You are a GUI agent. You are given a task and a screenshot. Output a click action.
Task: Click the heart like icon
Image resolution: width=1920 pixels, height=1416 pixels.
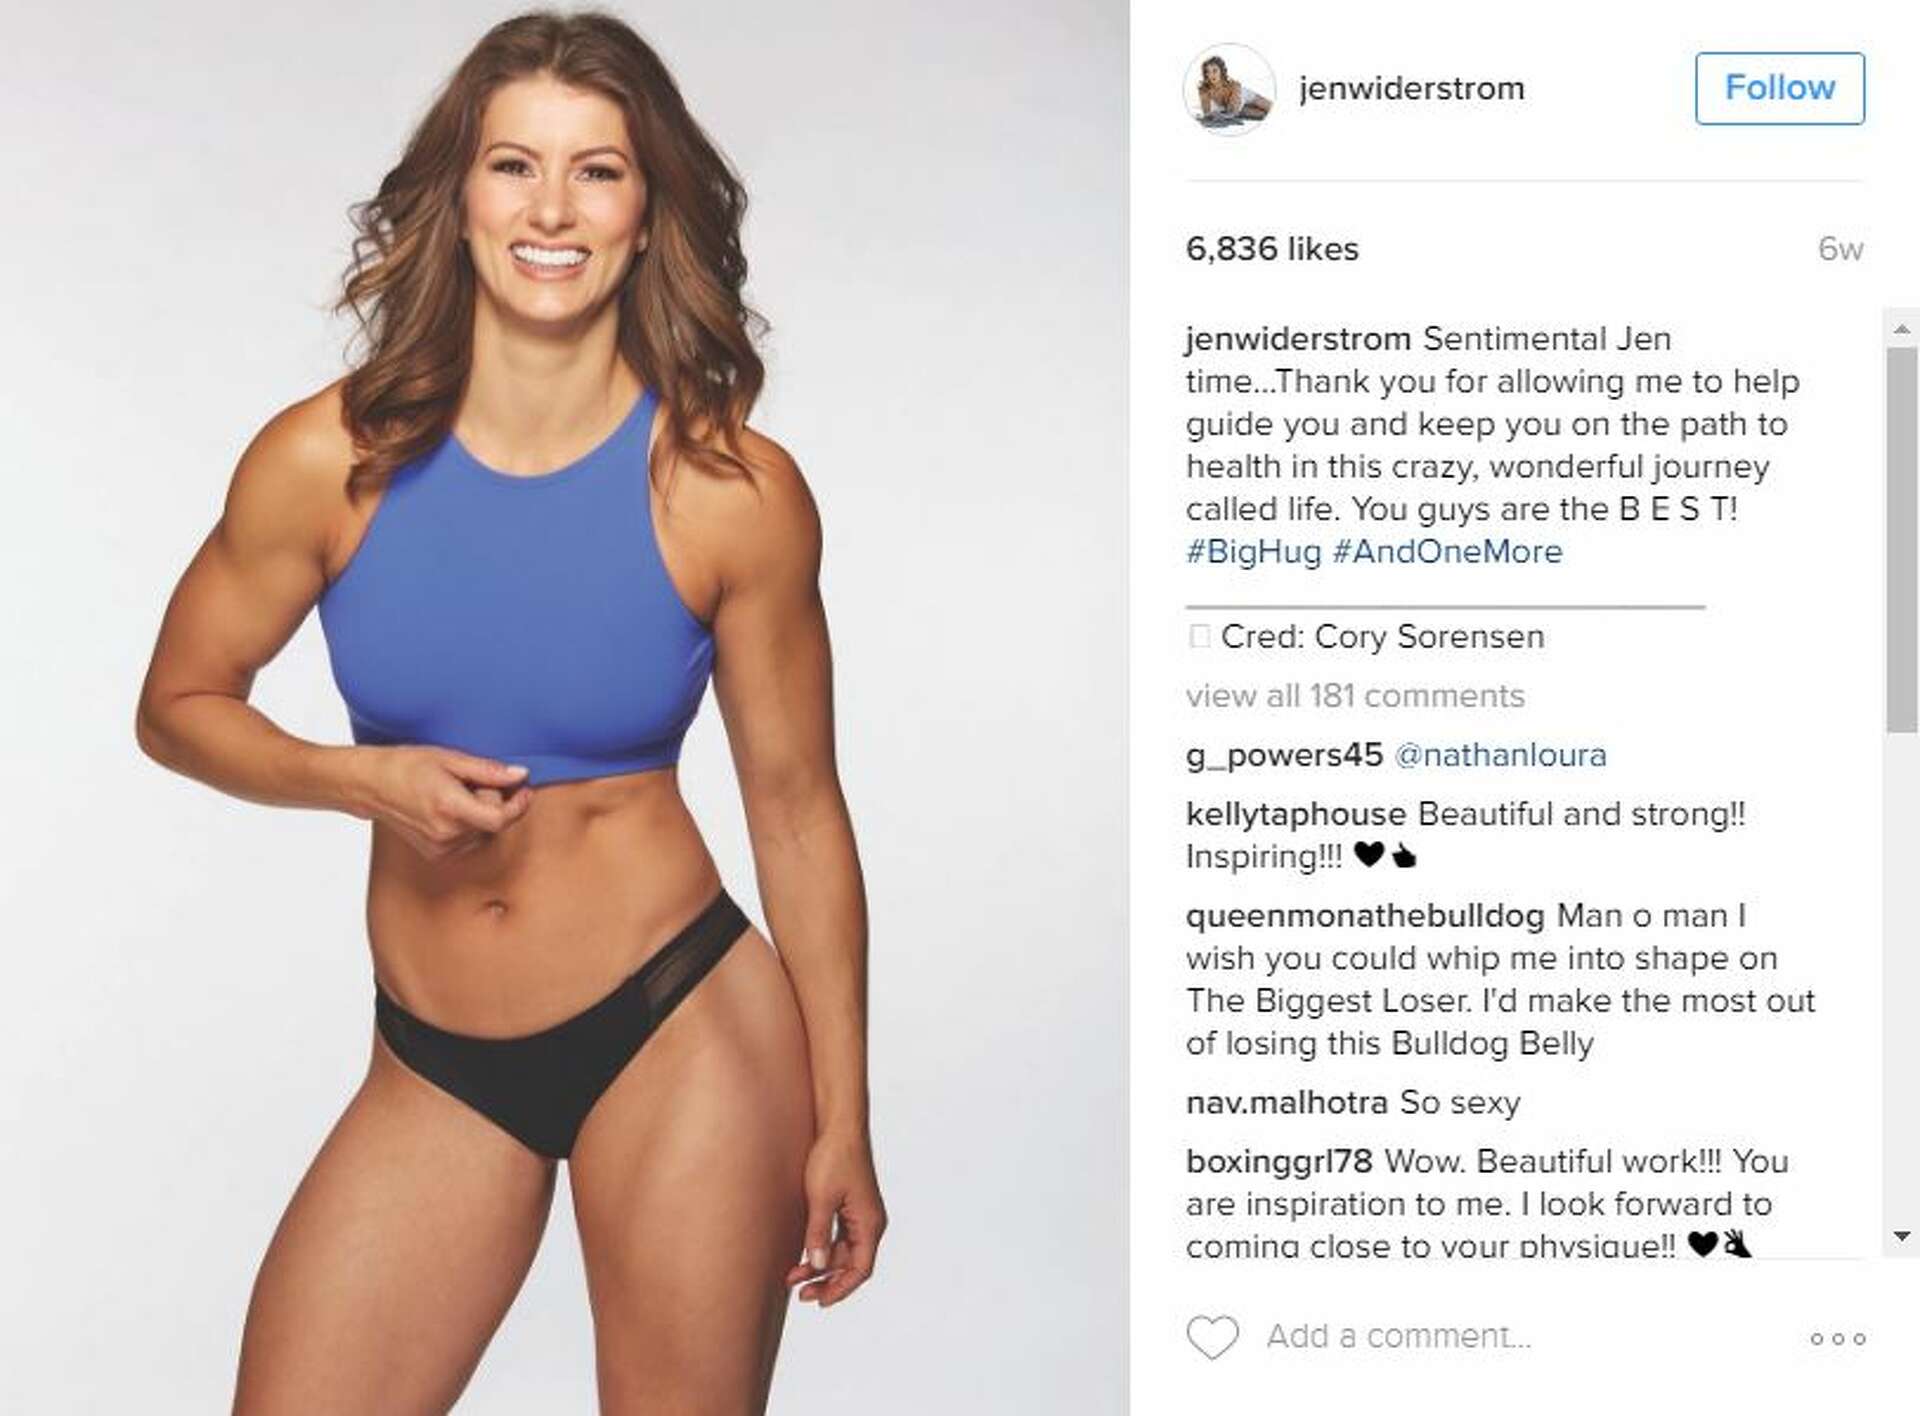click(x=1212, y=1337)
